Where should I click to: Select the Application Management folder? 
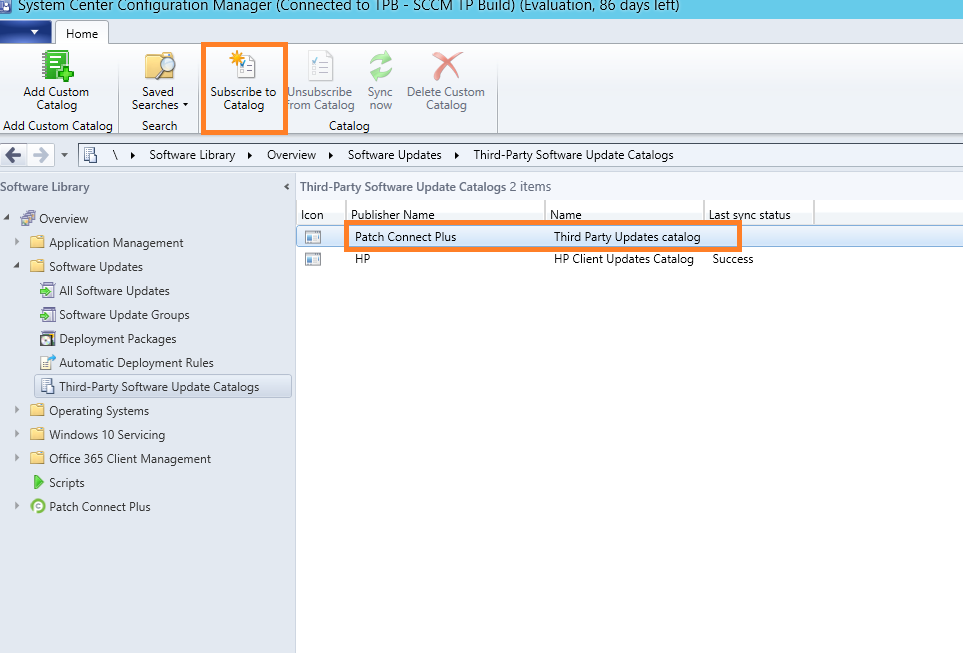[x=116, y=243]
